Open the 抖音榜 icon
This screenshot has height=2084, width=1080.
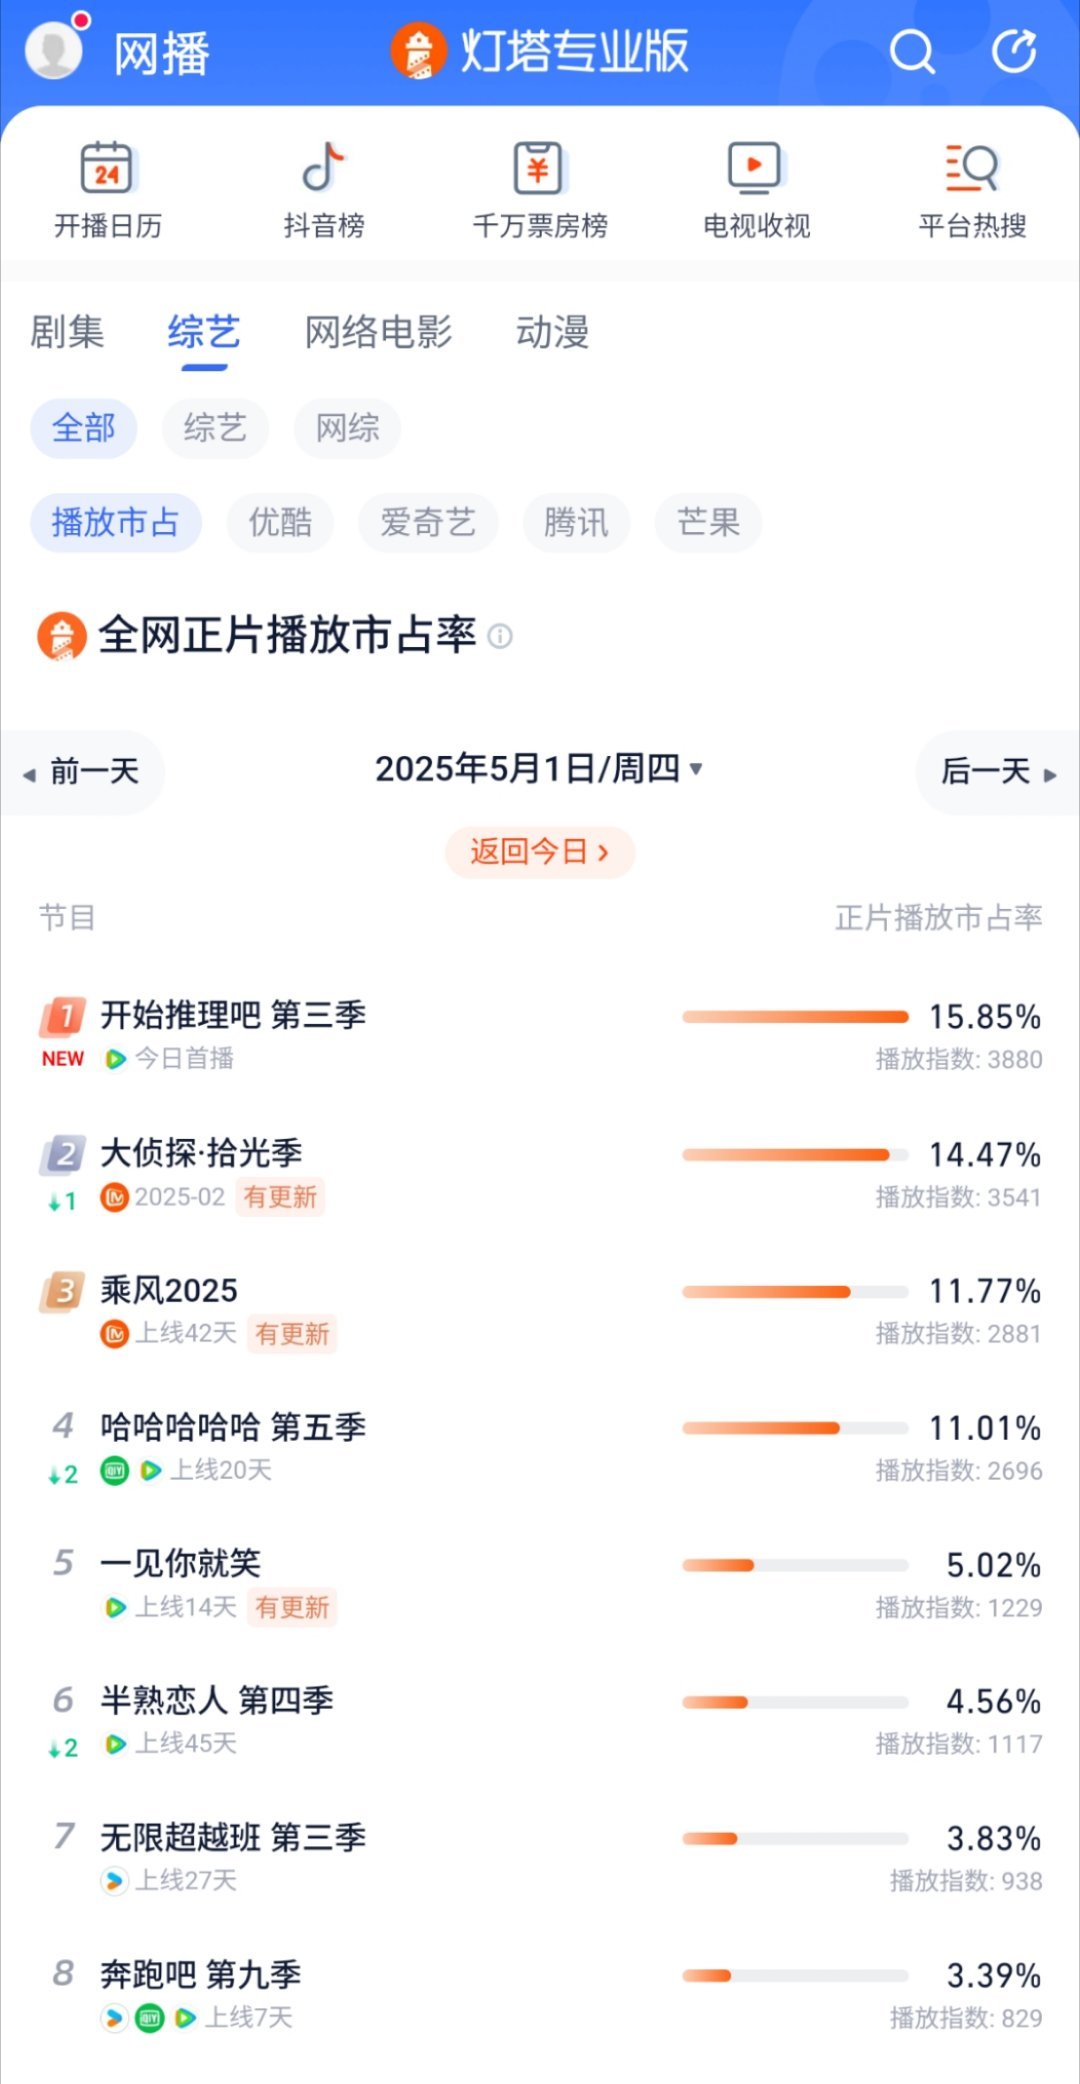tap(323, 168)
